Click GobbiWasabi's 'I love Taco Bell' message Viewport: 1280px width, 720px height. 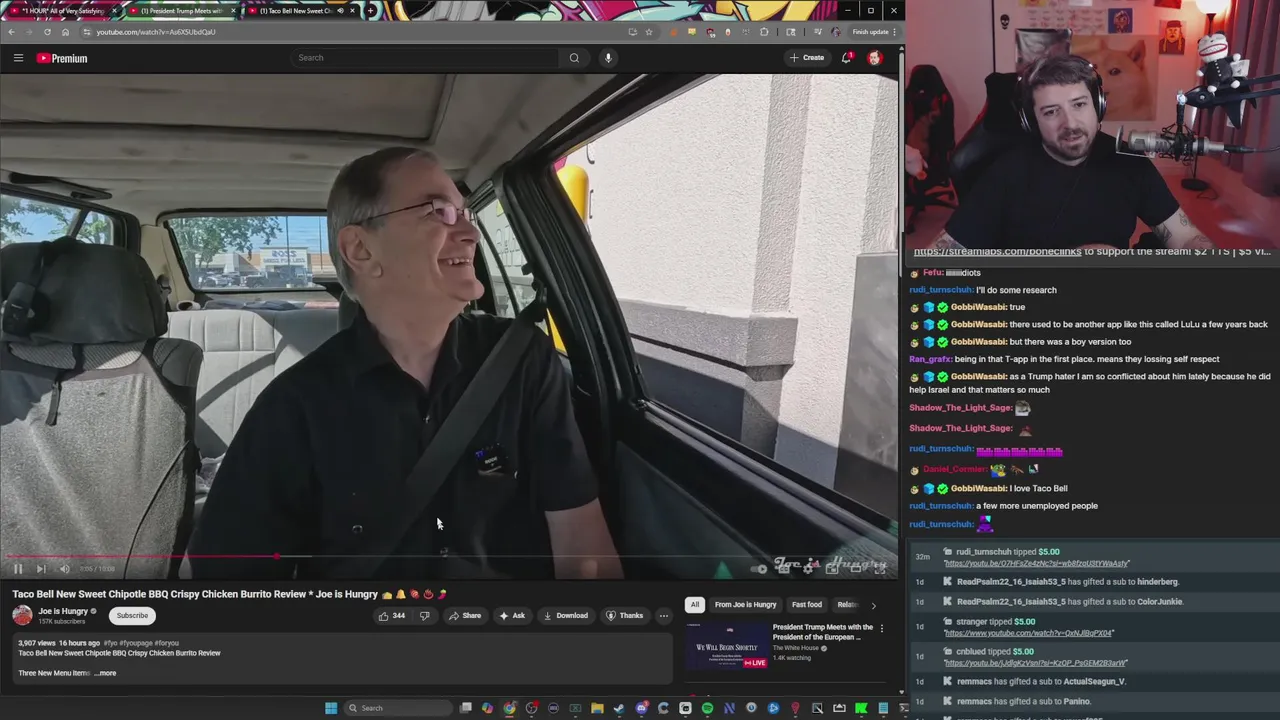coord(1038,488)
